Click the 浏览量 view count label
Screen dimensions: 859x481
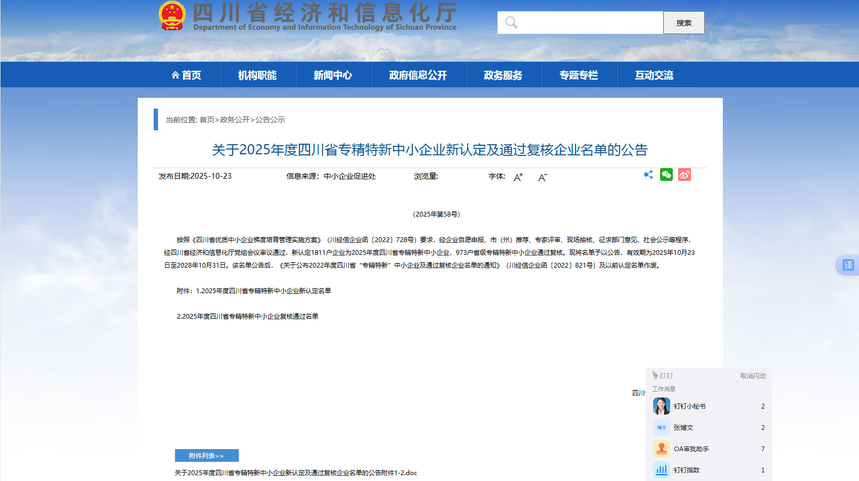tap(426, 176)
